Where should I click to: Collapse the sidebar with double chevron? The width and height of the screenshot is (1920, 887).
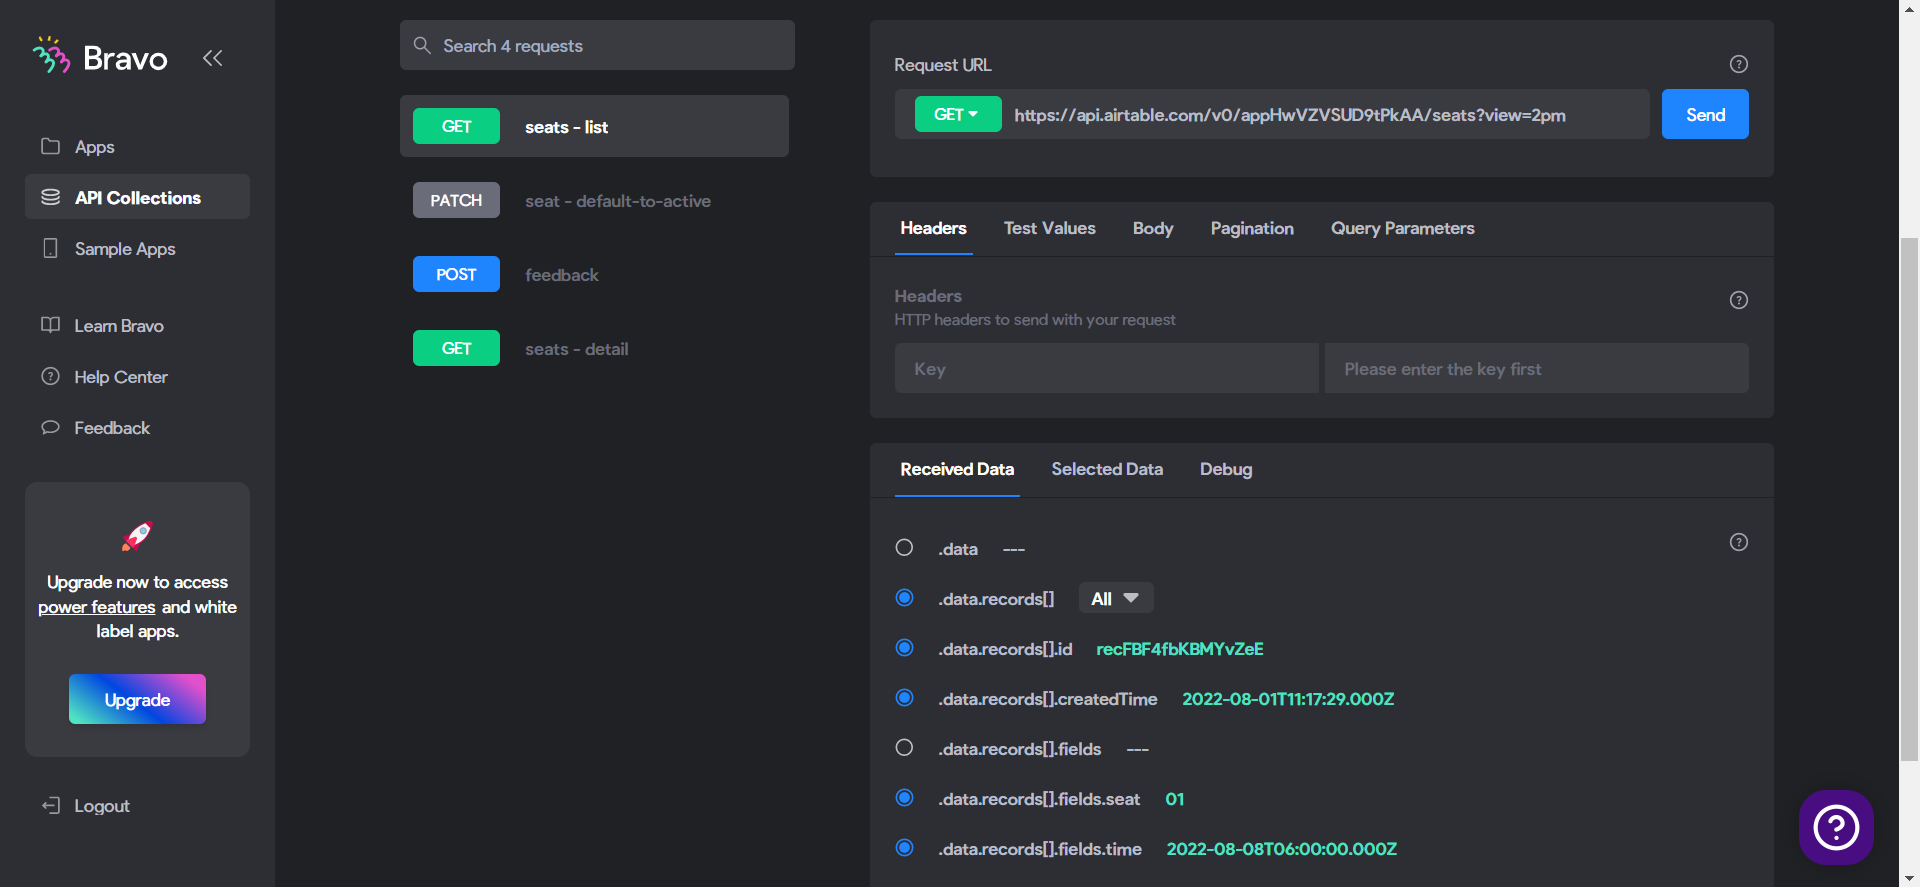pos(212,58)
